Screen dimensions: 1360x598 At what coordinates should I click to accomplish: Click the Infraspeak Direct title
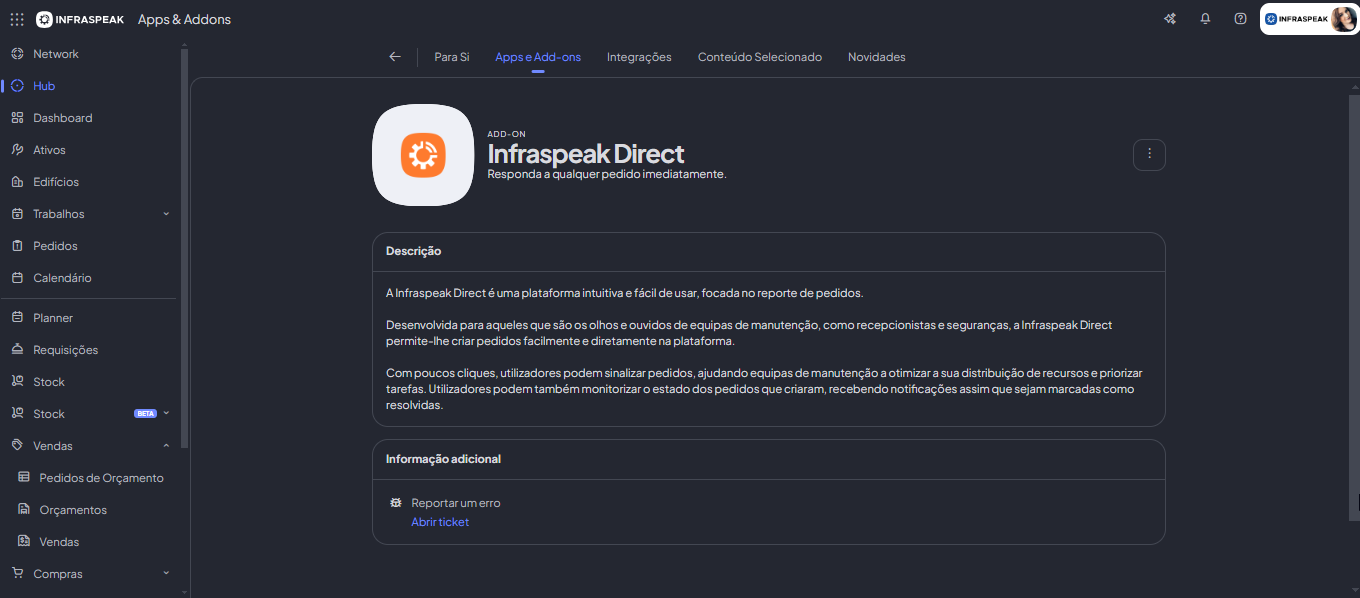[x=586, y=153]
